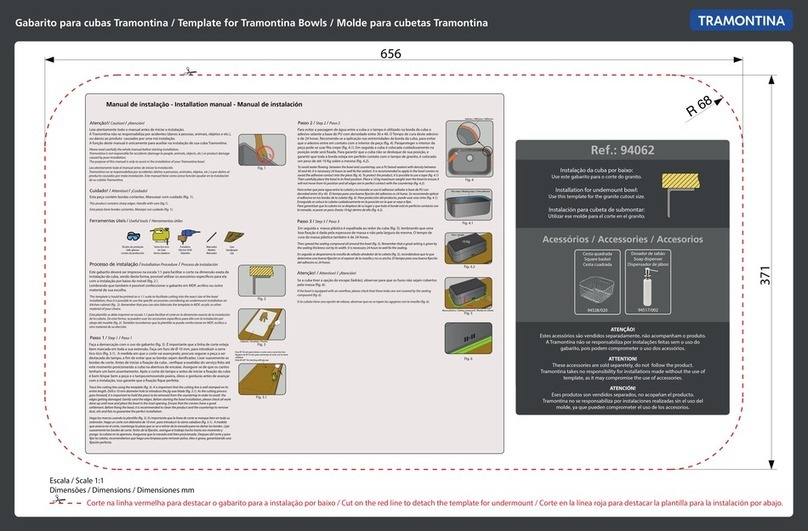The height and width of the screenshot is (531, 808).
Task: Click the marker pencil tool icon
Action: (x=211, y=237)
